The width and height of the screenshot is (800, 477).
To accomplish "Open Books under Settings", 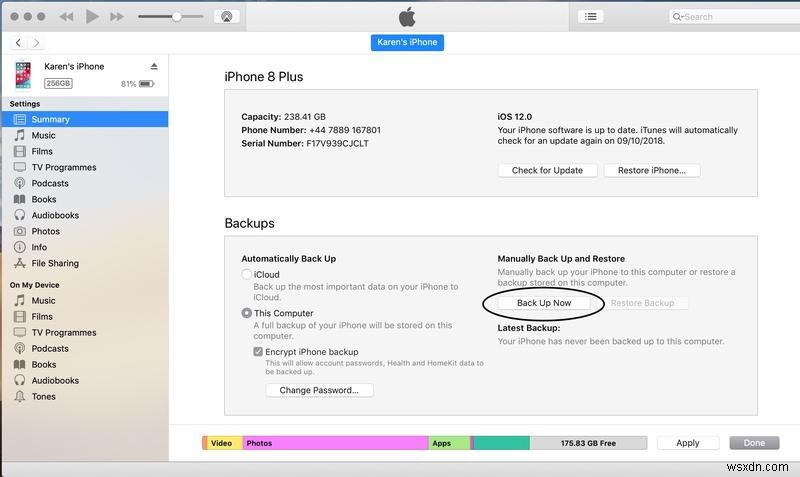I will pyautogui.click(x=44, y=199).
